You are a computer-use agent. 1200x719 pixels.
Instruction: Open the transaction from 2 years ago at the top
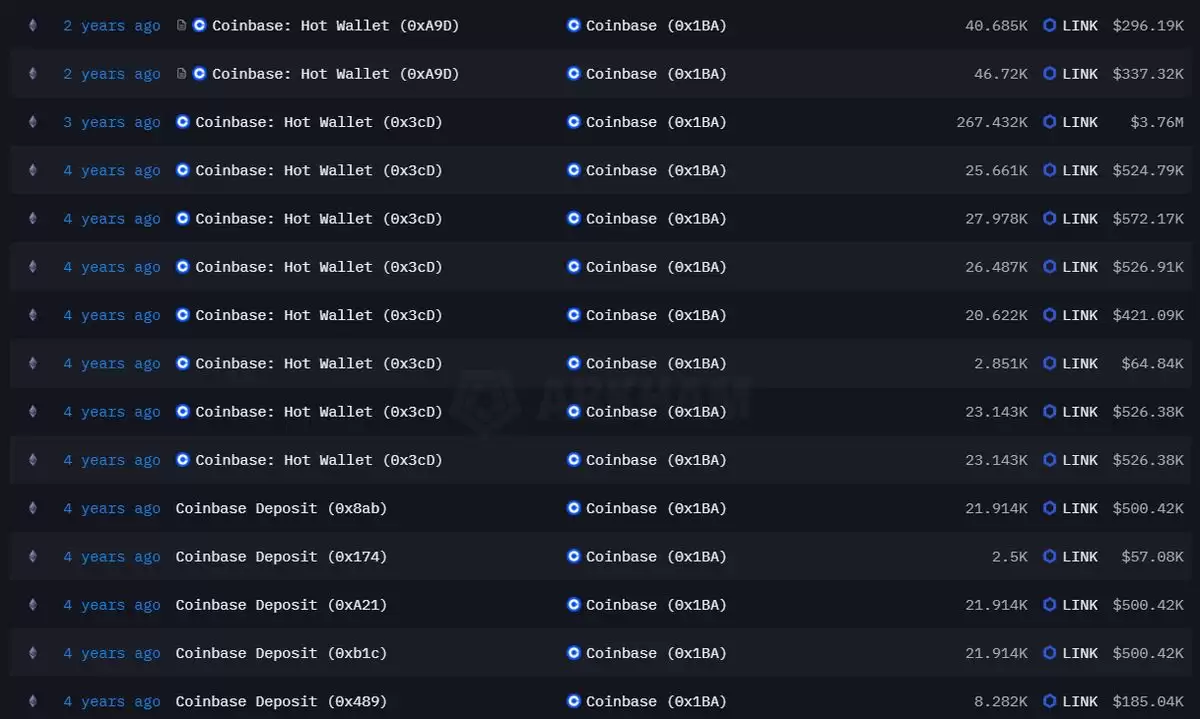111,25
